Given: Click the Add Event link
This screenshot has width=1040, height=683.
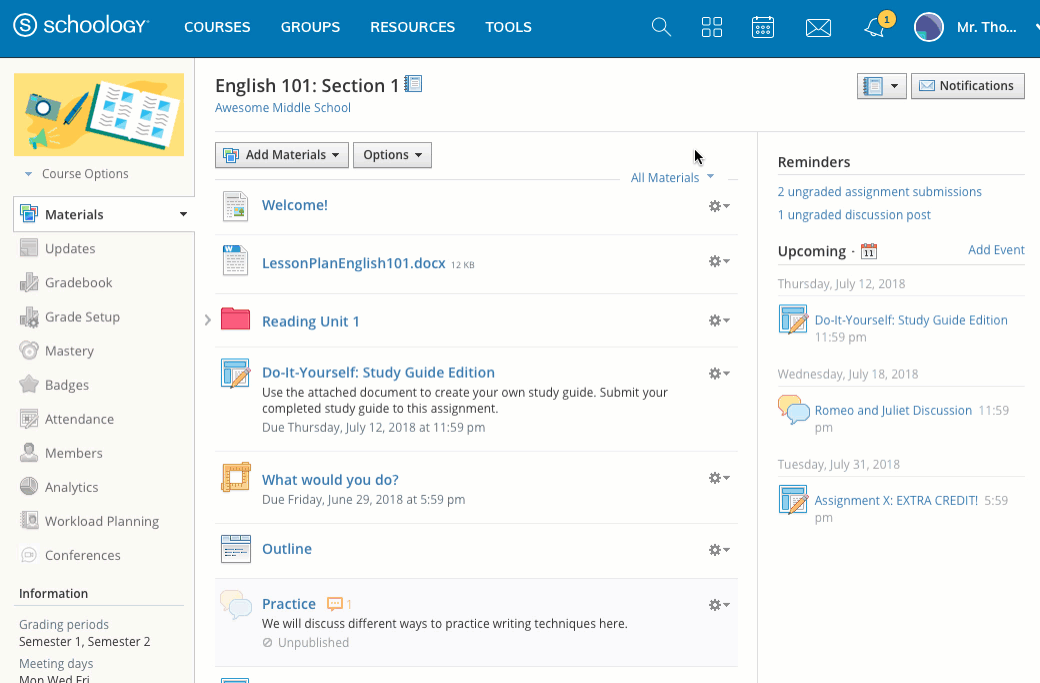Looking at the screenshot, I should pos(996,250).
